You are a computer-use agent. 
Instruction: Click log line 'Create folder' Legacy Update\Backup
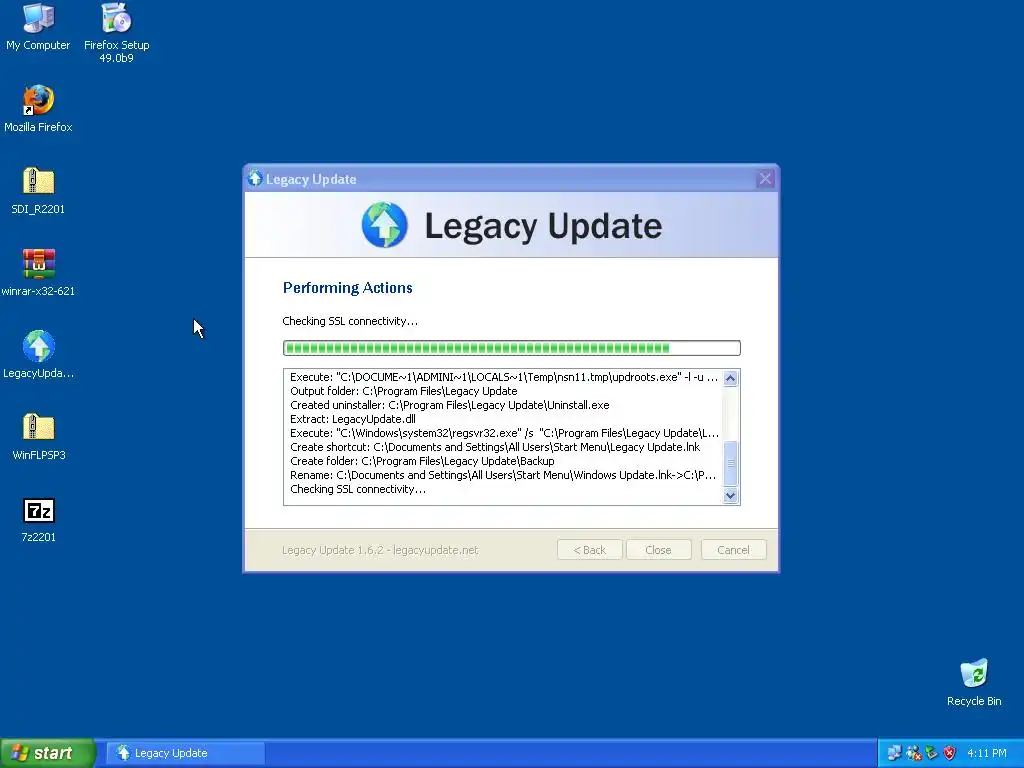tap(422, 461)
